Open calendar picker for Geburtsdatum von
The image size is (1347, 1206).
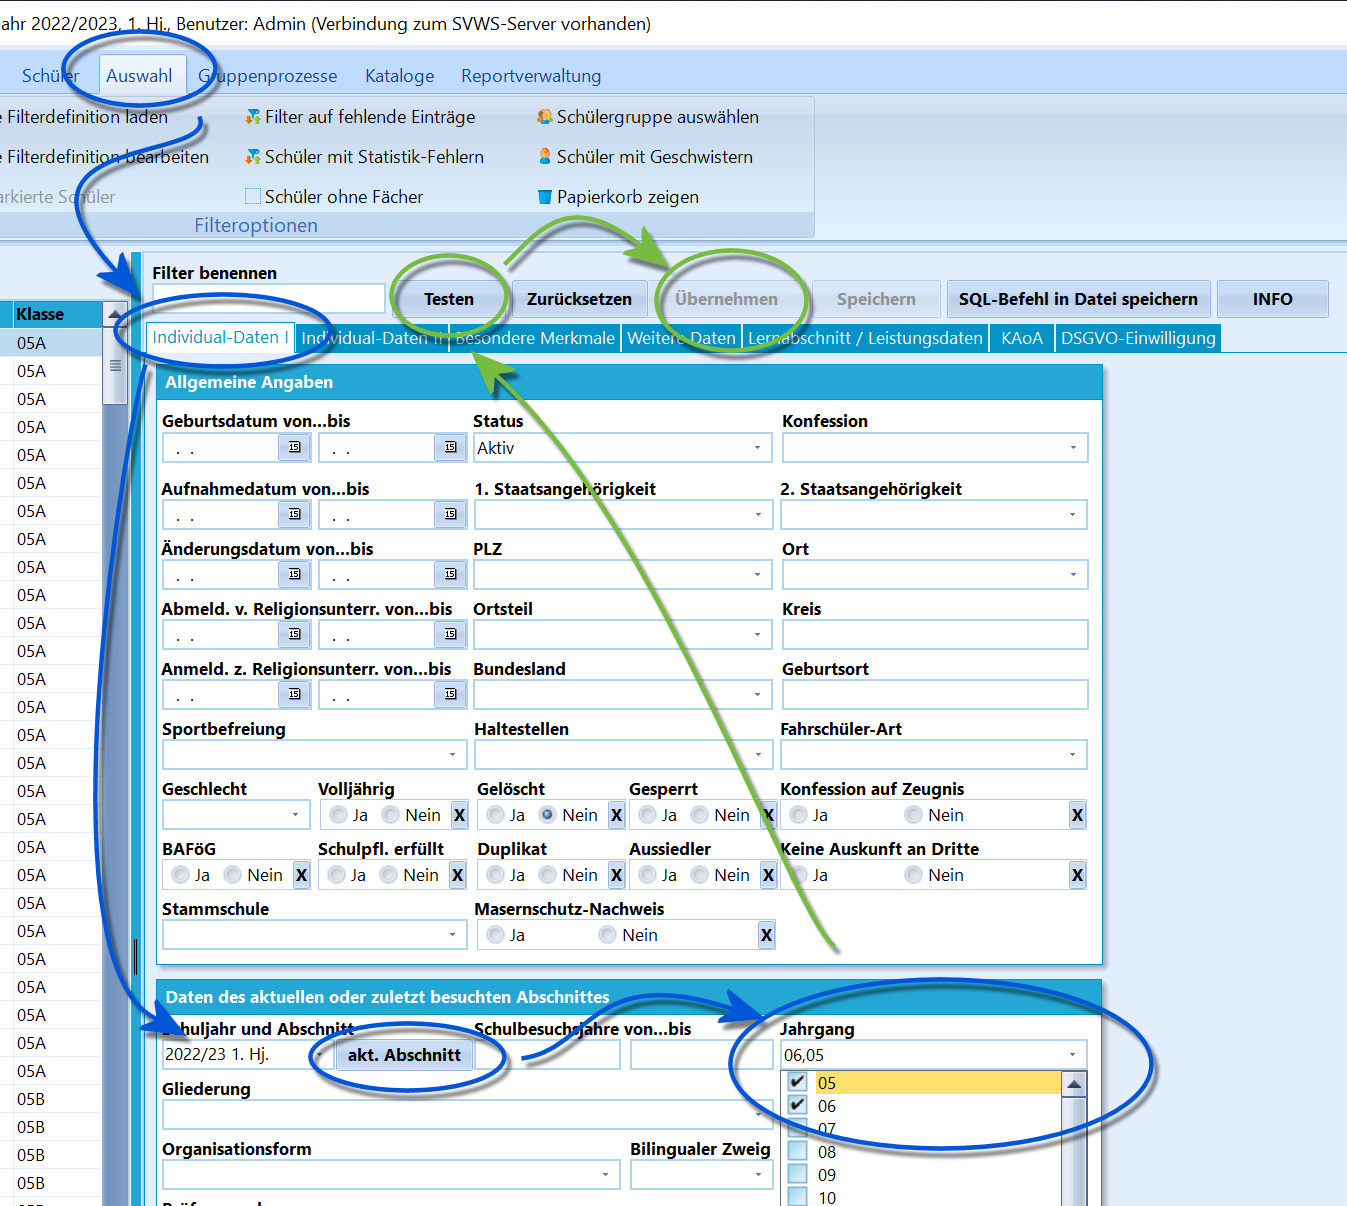point(294,447)
